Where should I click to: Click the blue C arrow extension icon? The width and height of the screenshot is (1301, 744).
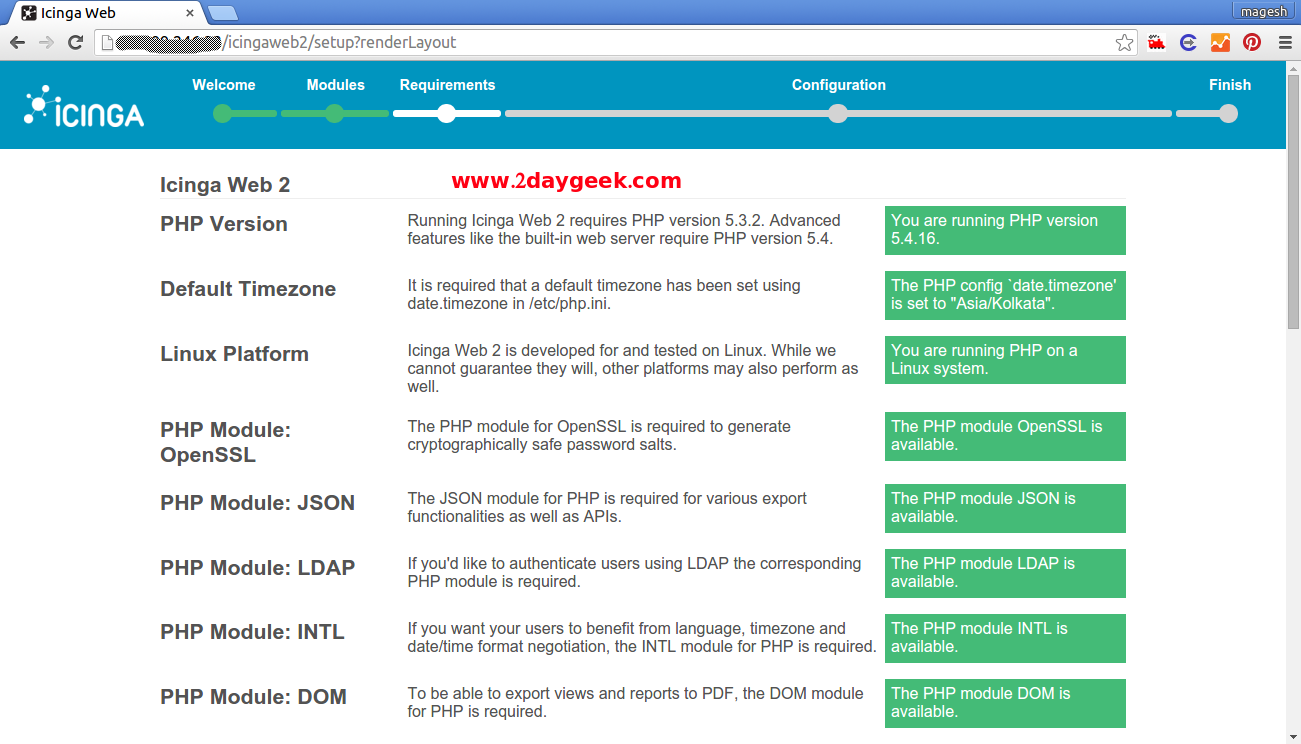tap(1189, 43)
